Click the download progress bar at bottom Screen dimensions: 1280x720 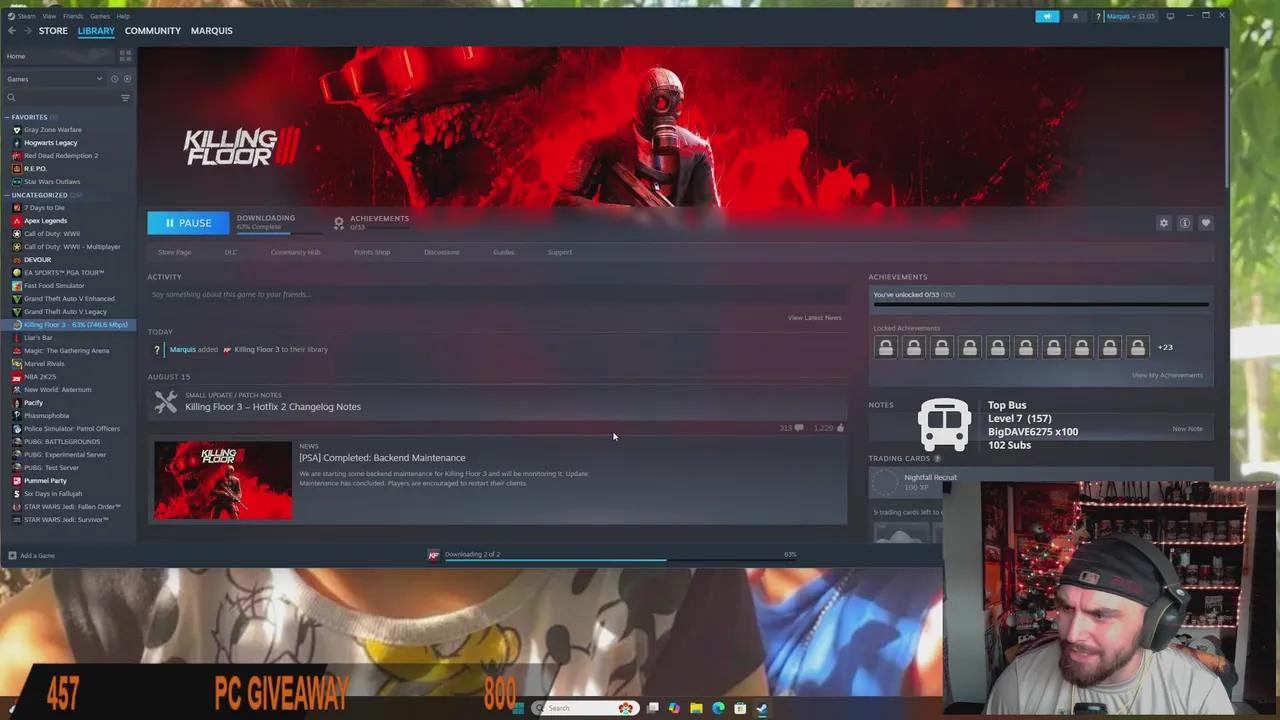pyautogui.click(x=621, y=560)
